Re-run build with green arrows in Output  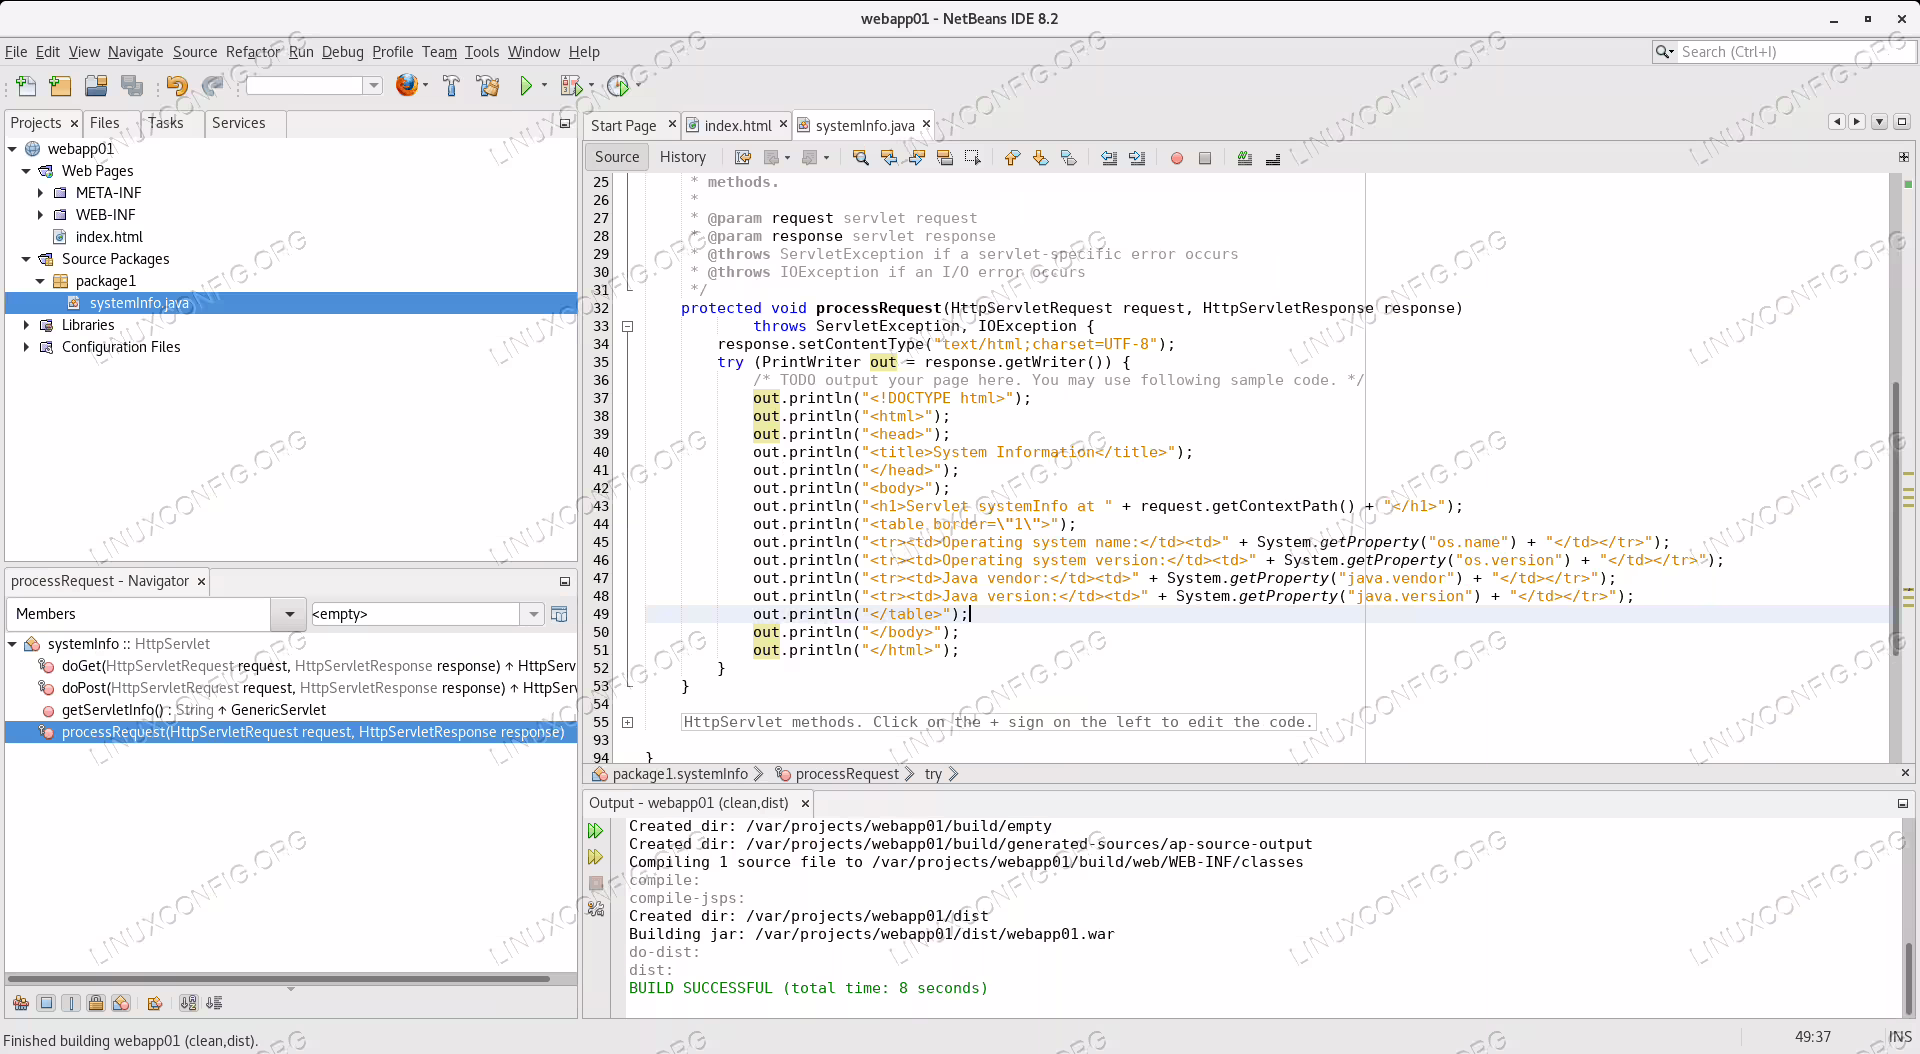coord(596,831)
